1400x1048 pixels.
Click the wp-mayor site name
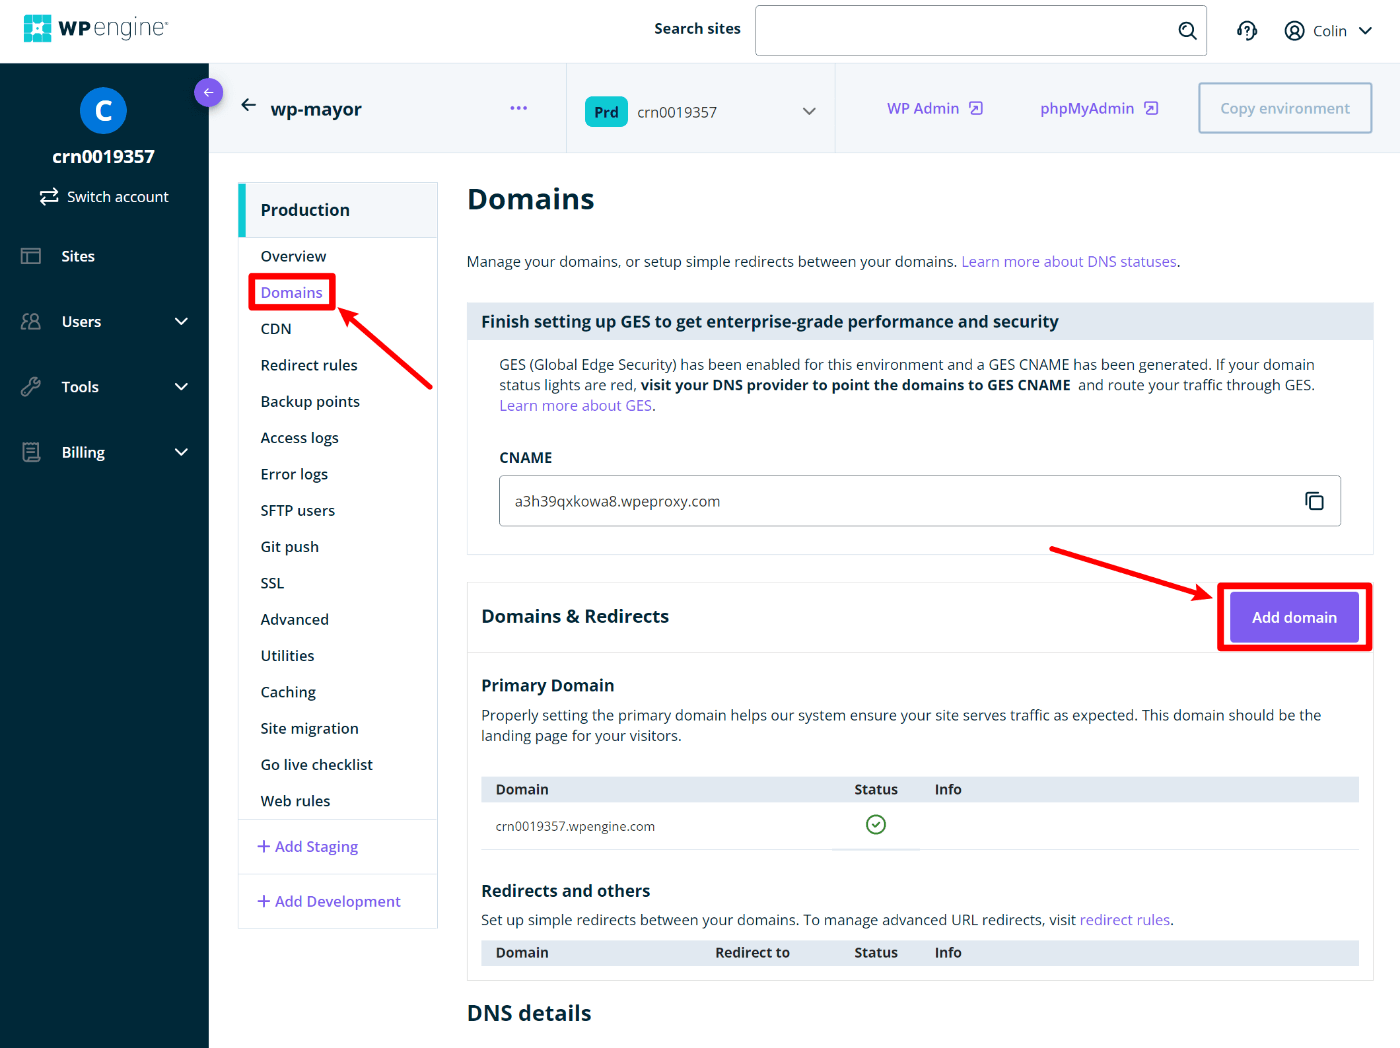click(316, 109)
